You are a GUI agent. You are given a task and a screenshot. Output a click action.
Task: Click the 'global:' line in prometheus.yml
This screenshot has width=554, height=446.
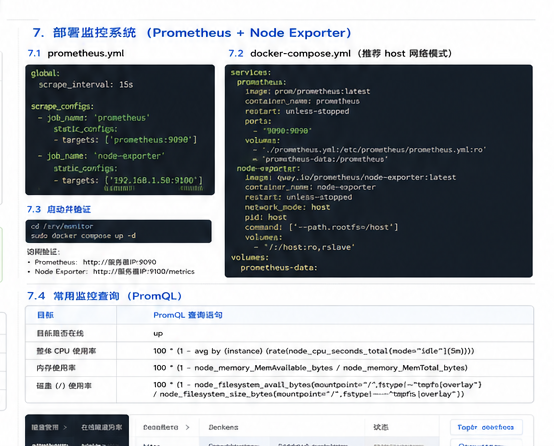pos(45,73)
